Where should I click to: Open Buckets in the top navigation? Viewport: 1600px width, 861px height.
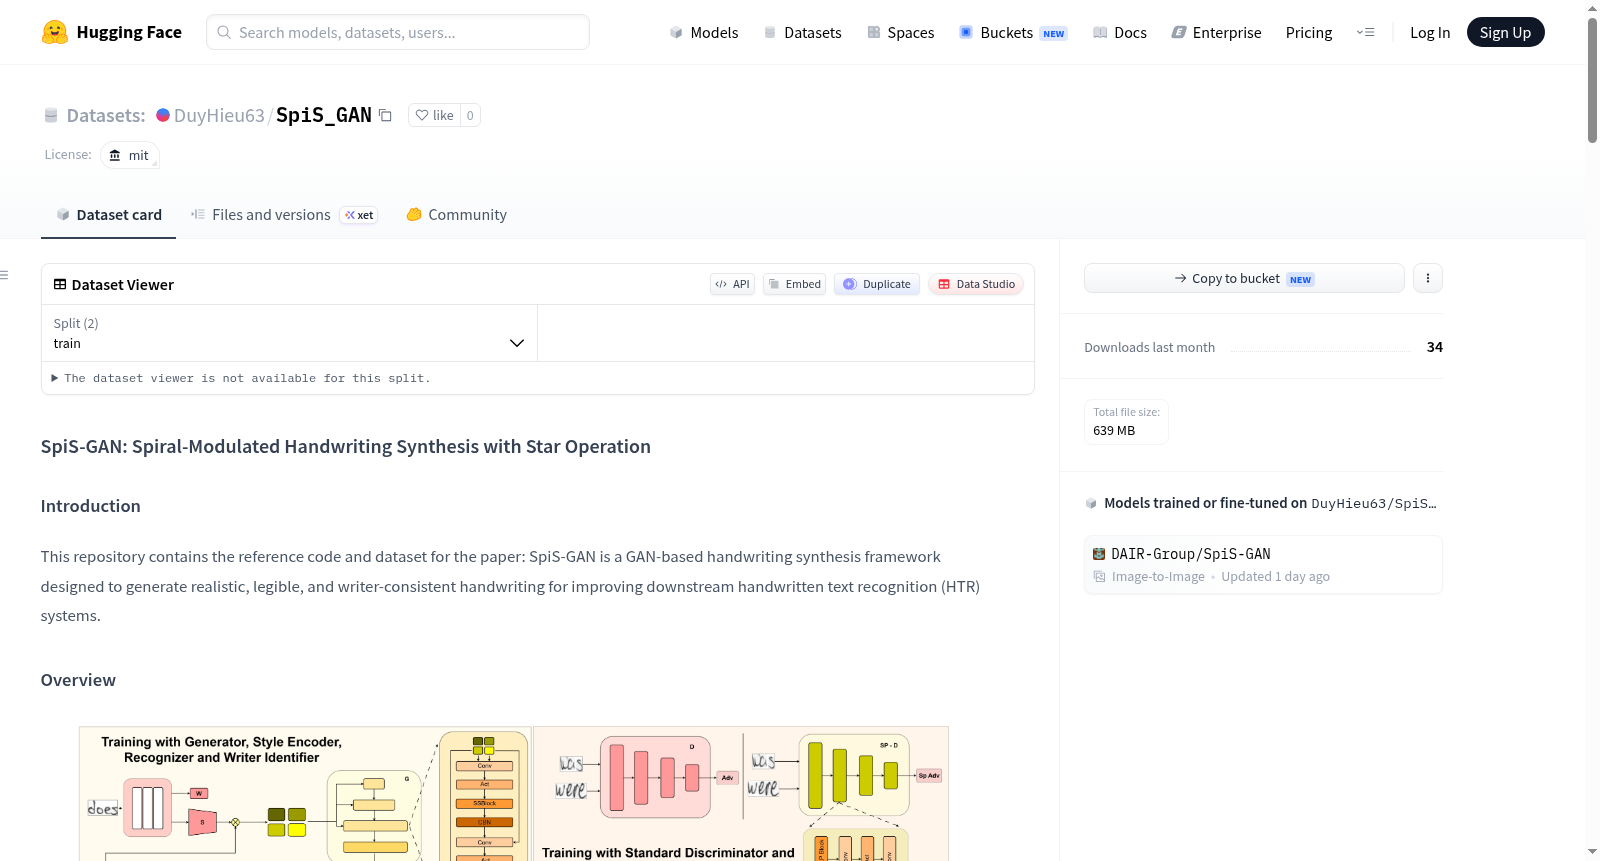(1013, 32)
